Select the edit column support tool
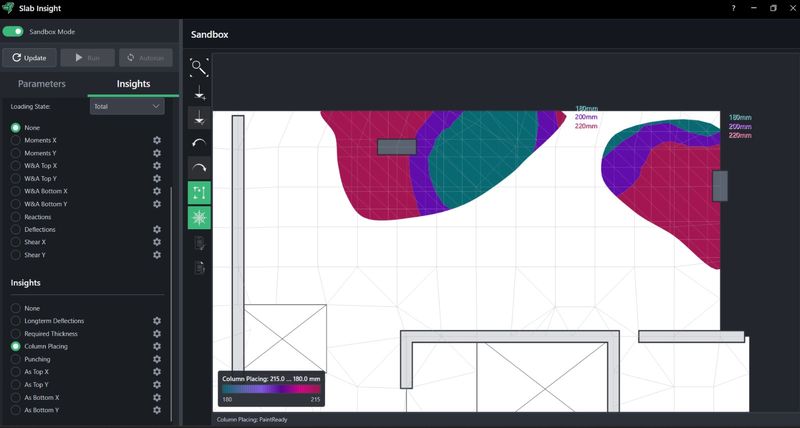 click(x=199, y=118)
